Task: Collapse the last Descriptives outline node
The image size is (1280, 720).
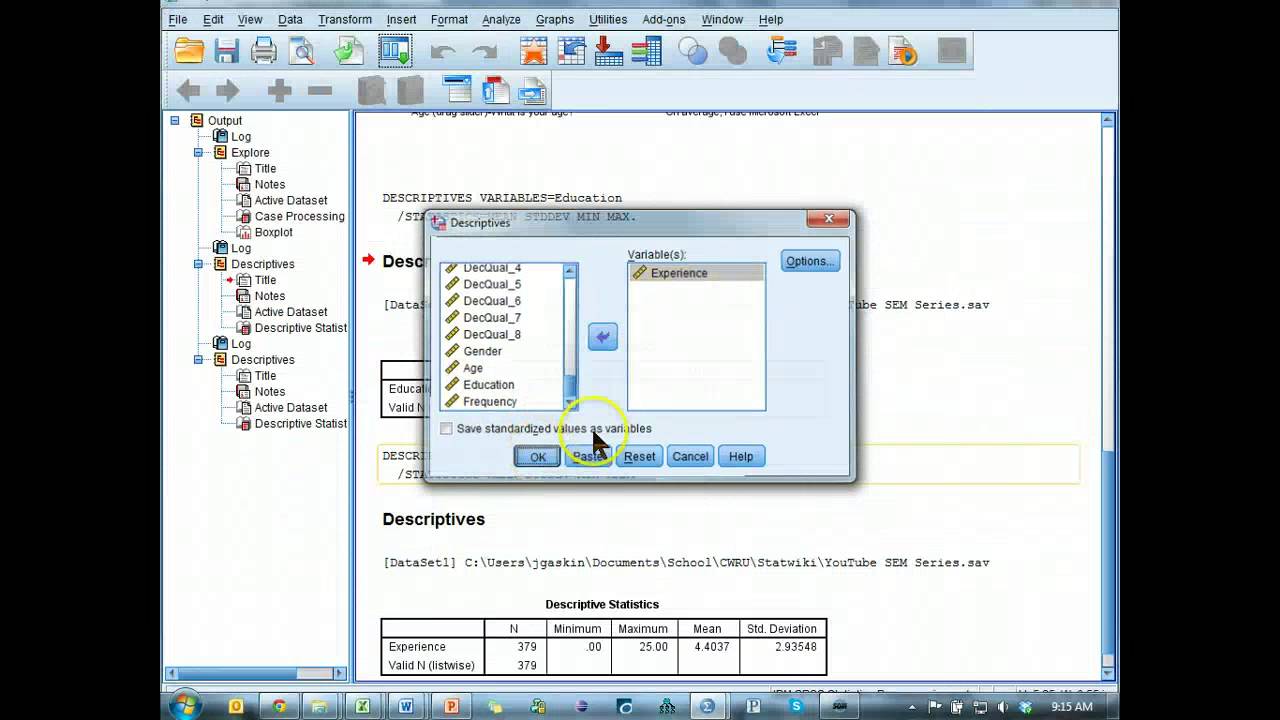Action: click(x=198, y=360)
